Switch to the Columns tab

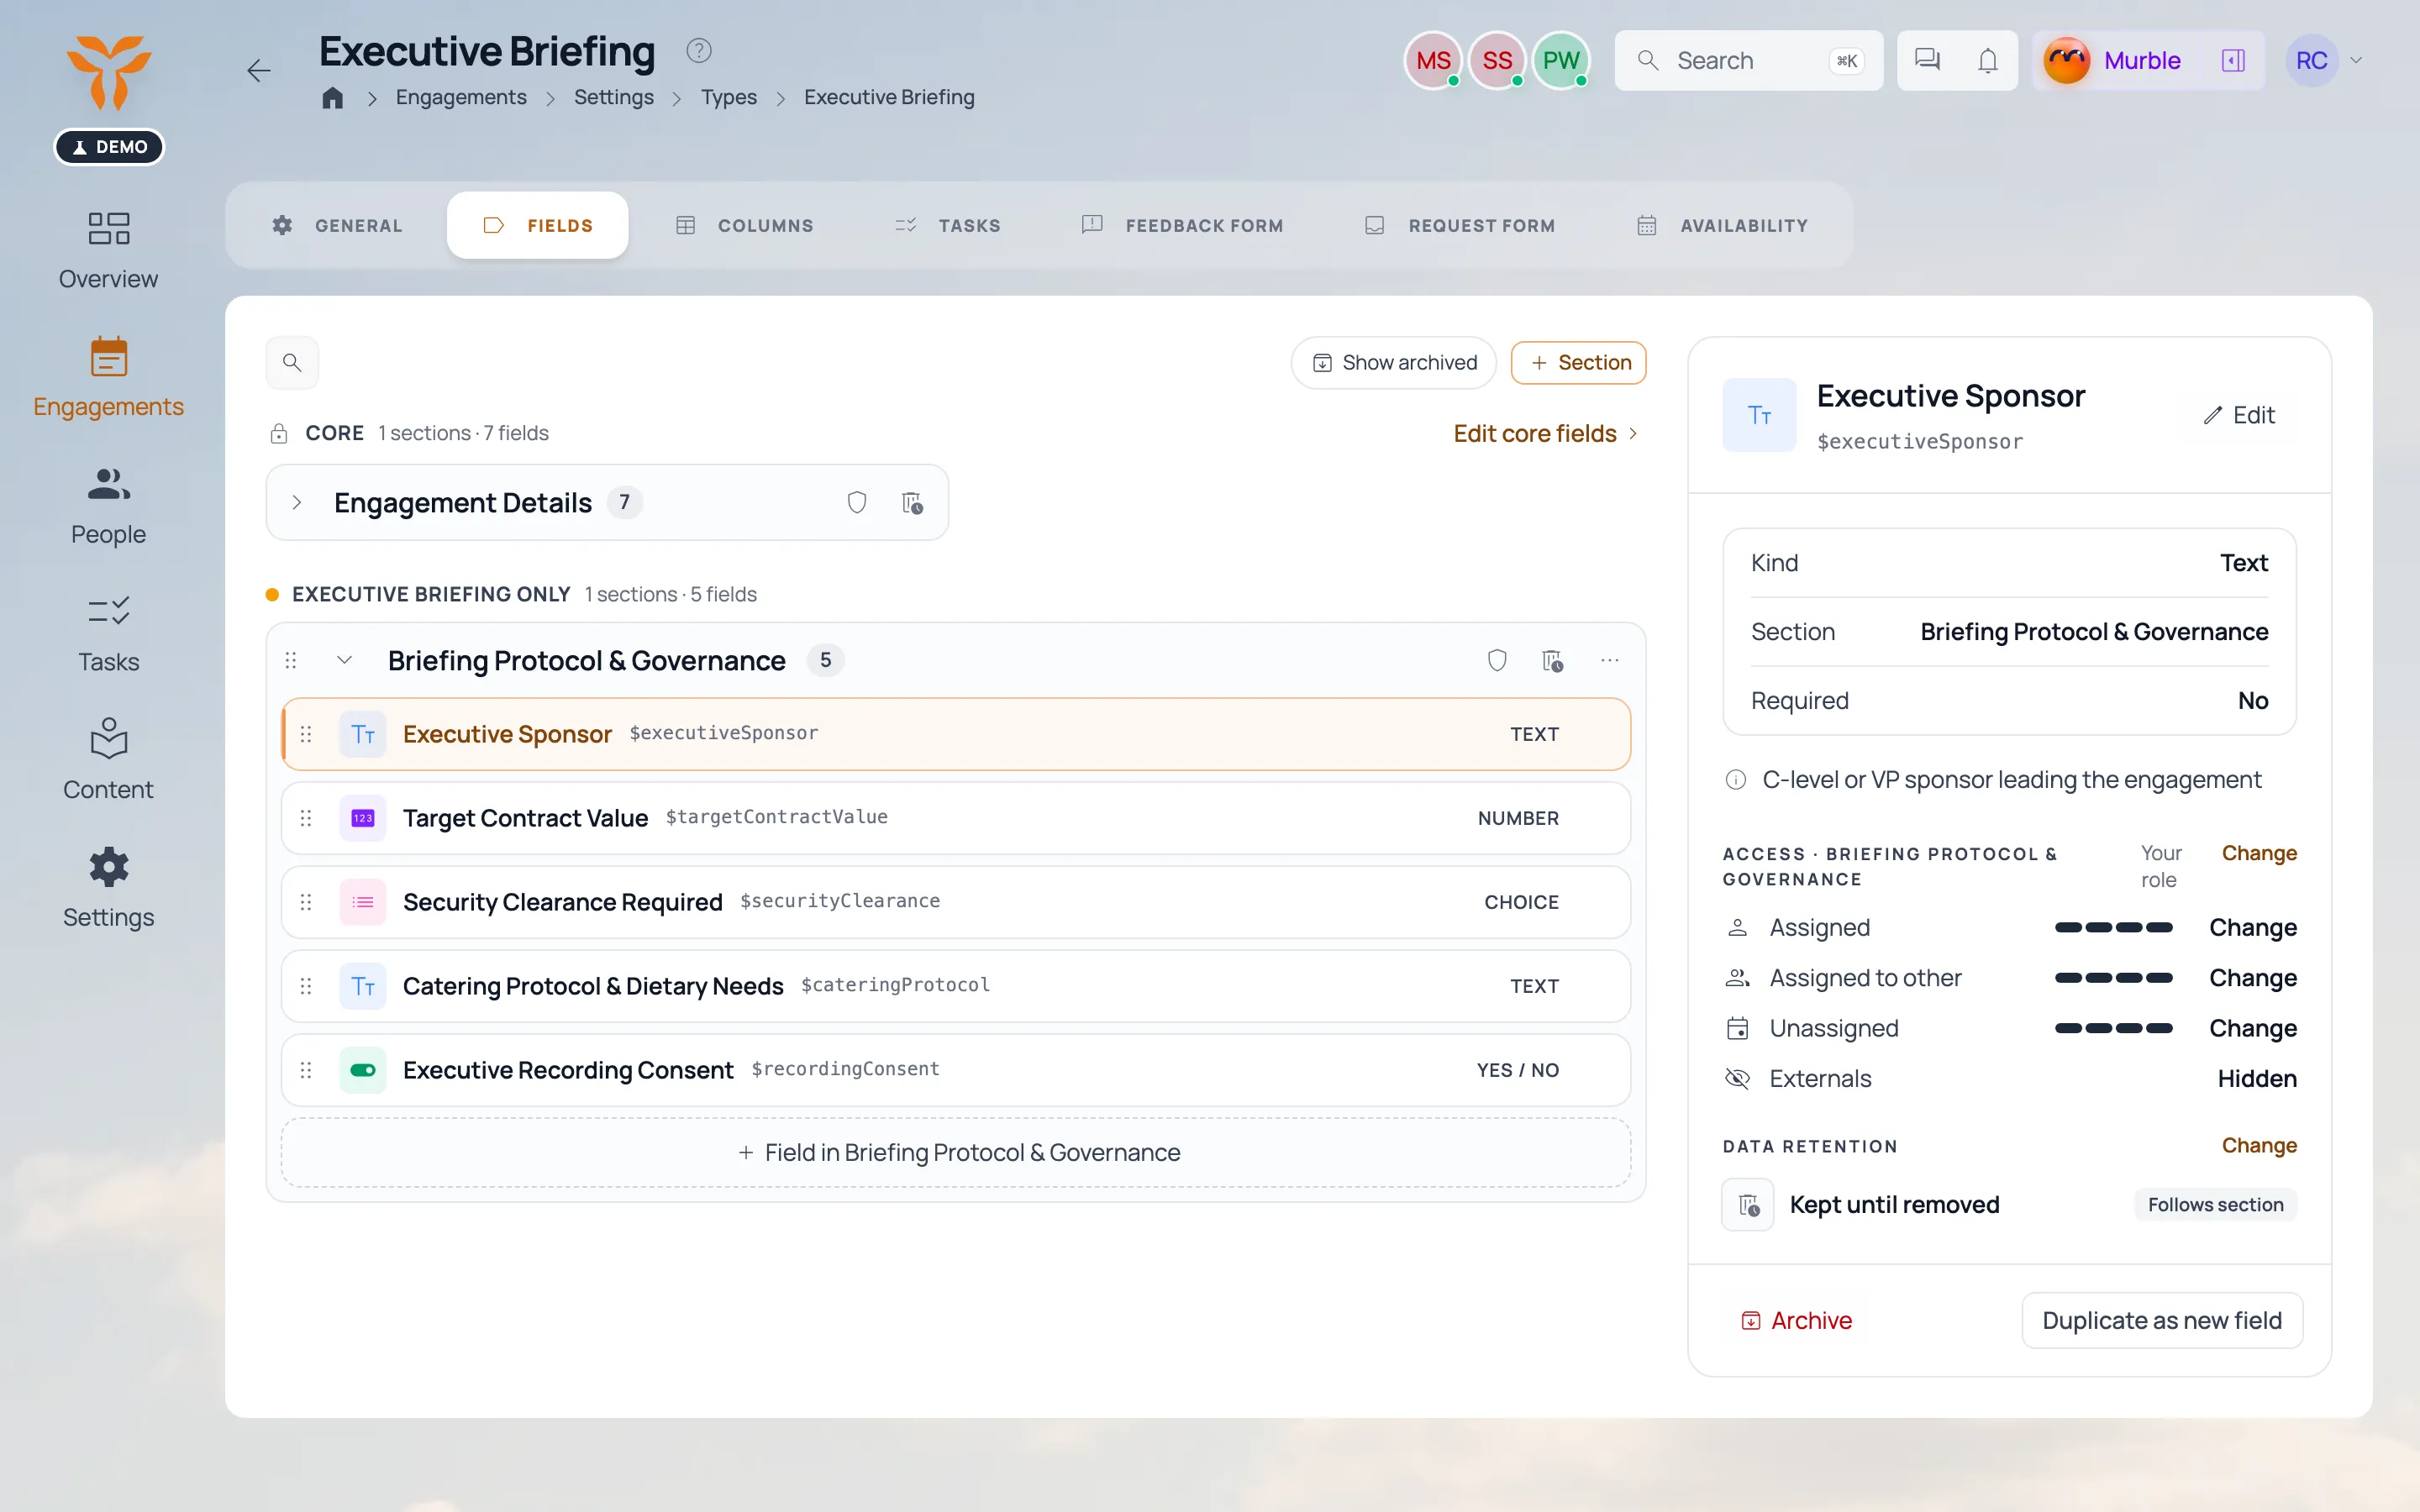click(x=745, y=225)
